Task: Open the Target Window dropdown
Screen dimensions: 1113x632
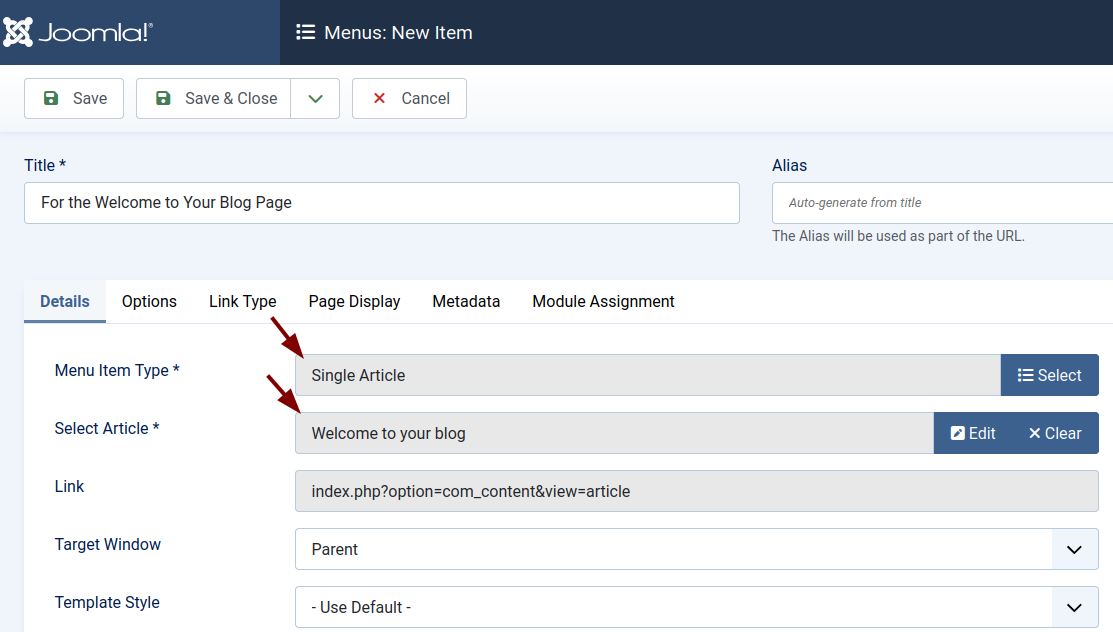Action: [1074, 549]
